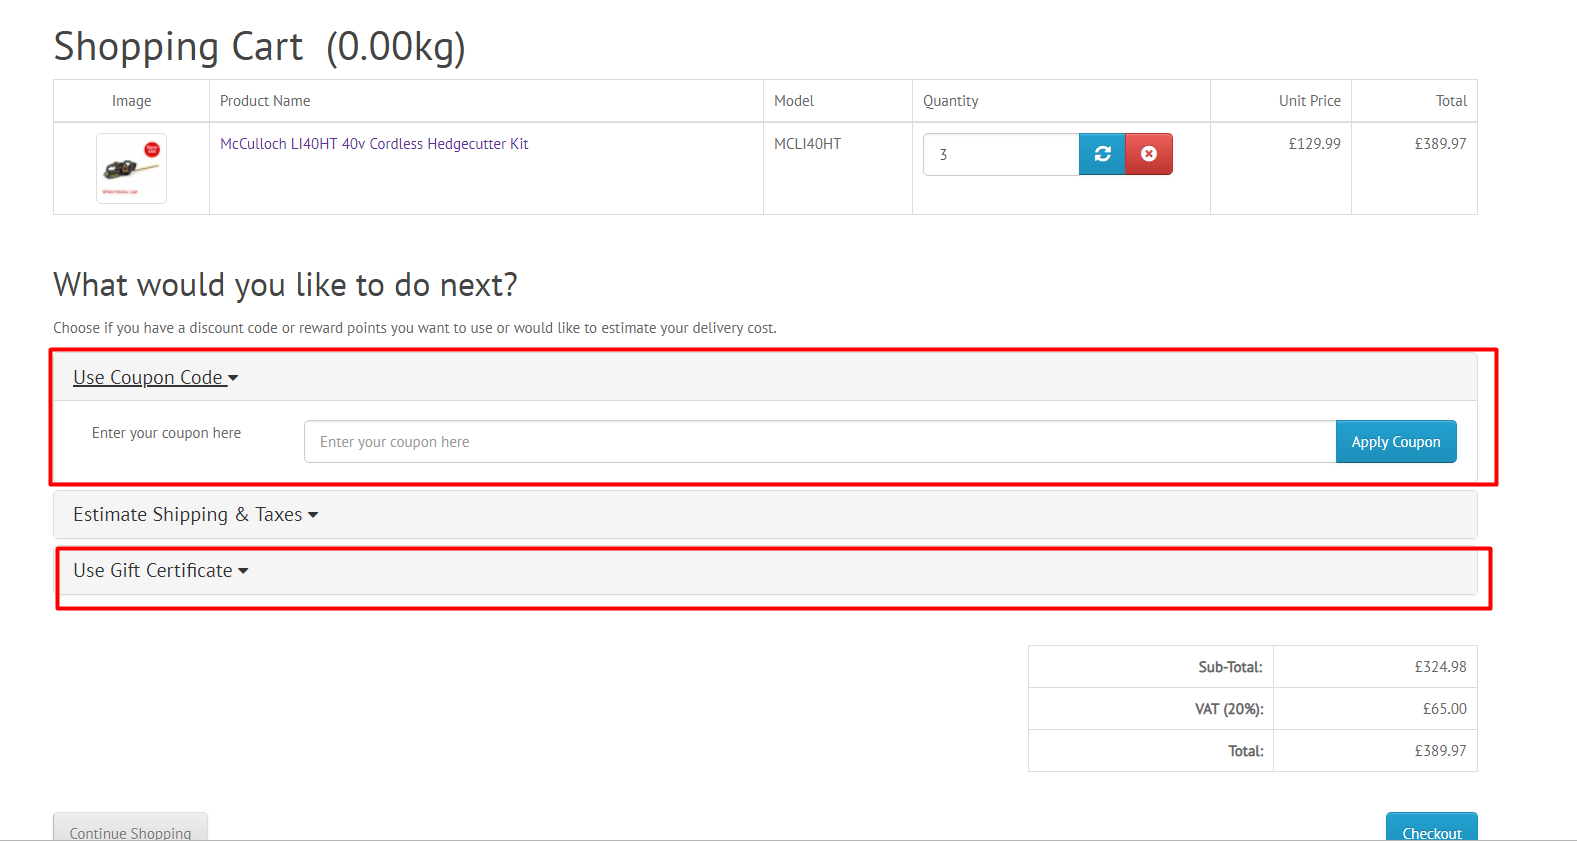
Task: Proceed with the Checkout button
Action: point(1431,829)
